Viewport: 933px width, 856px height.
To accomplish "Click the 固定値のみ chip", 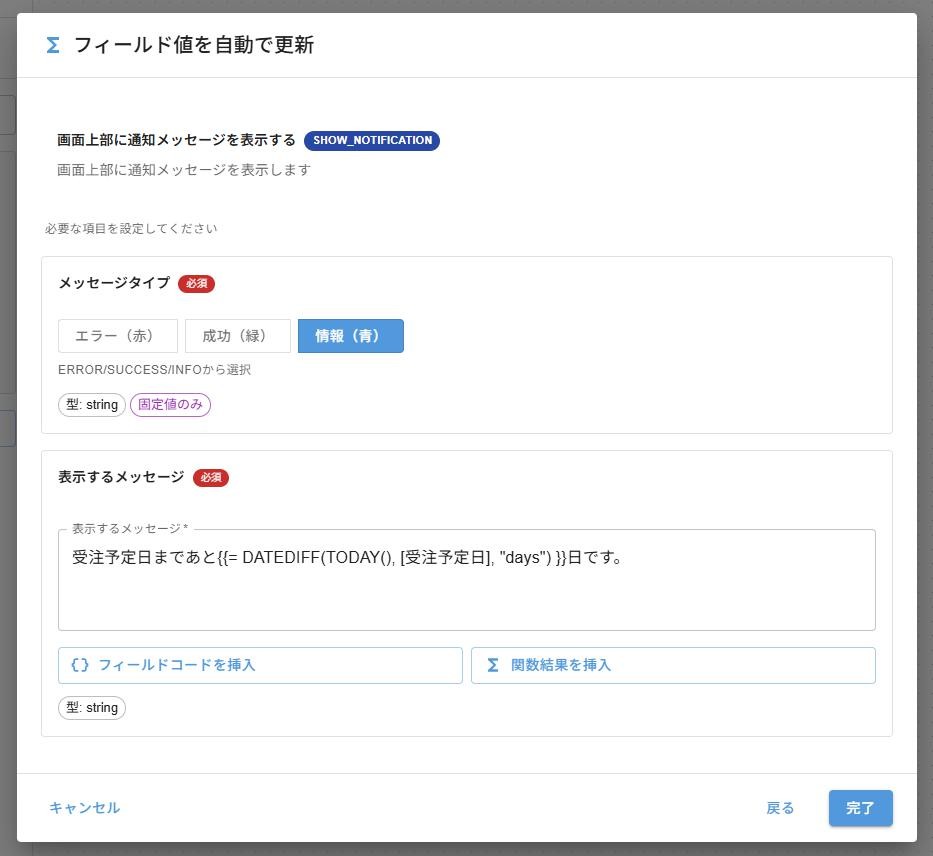I will point(170,405).
